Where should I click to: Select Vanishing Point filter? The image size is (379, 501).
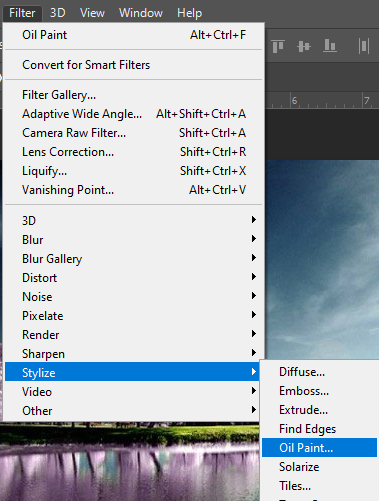(134, 190)
